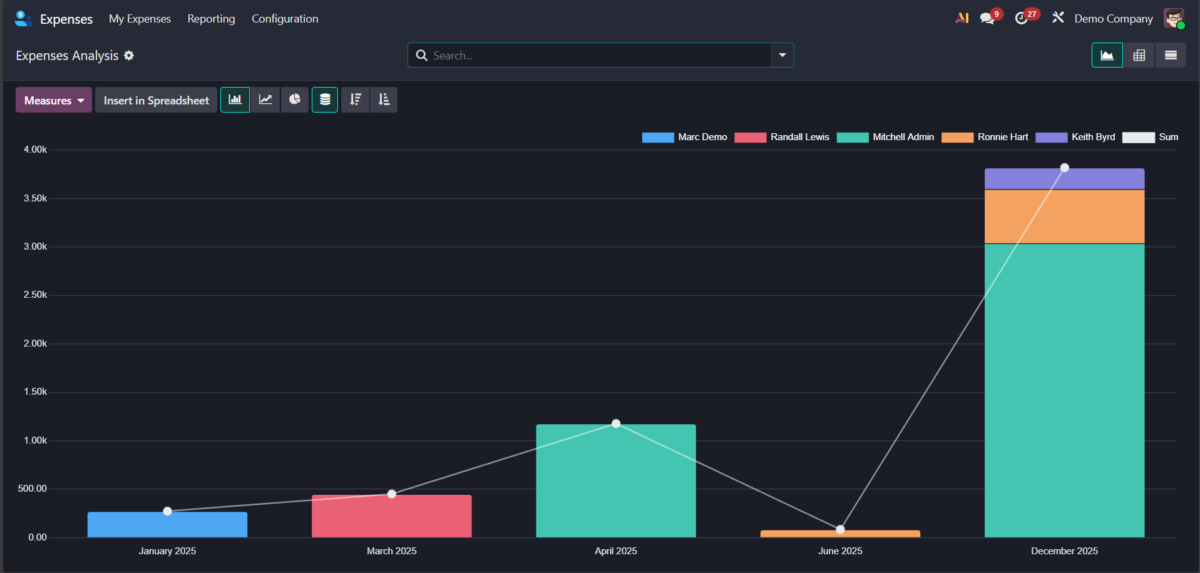Screen dimensions: 1200x573
Task: Sort chart in ascending order
Action: tap(384, 100)
